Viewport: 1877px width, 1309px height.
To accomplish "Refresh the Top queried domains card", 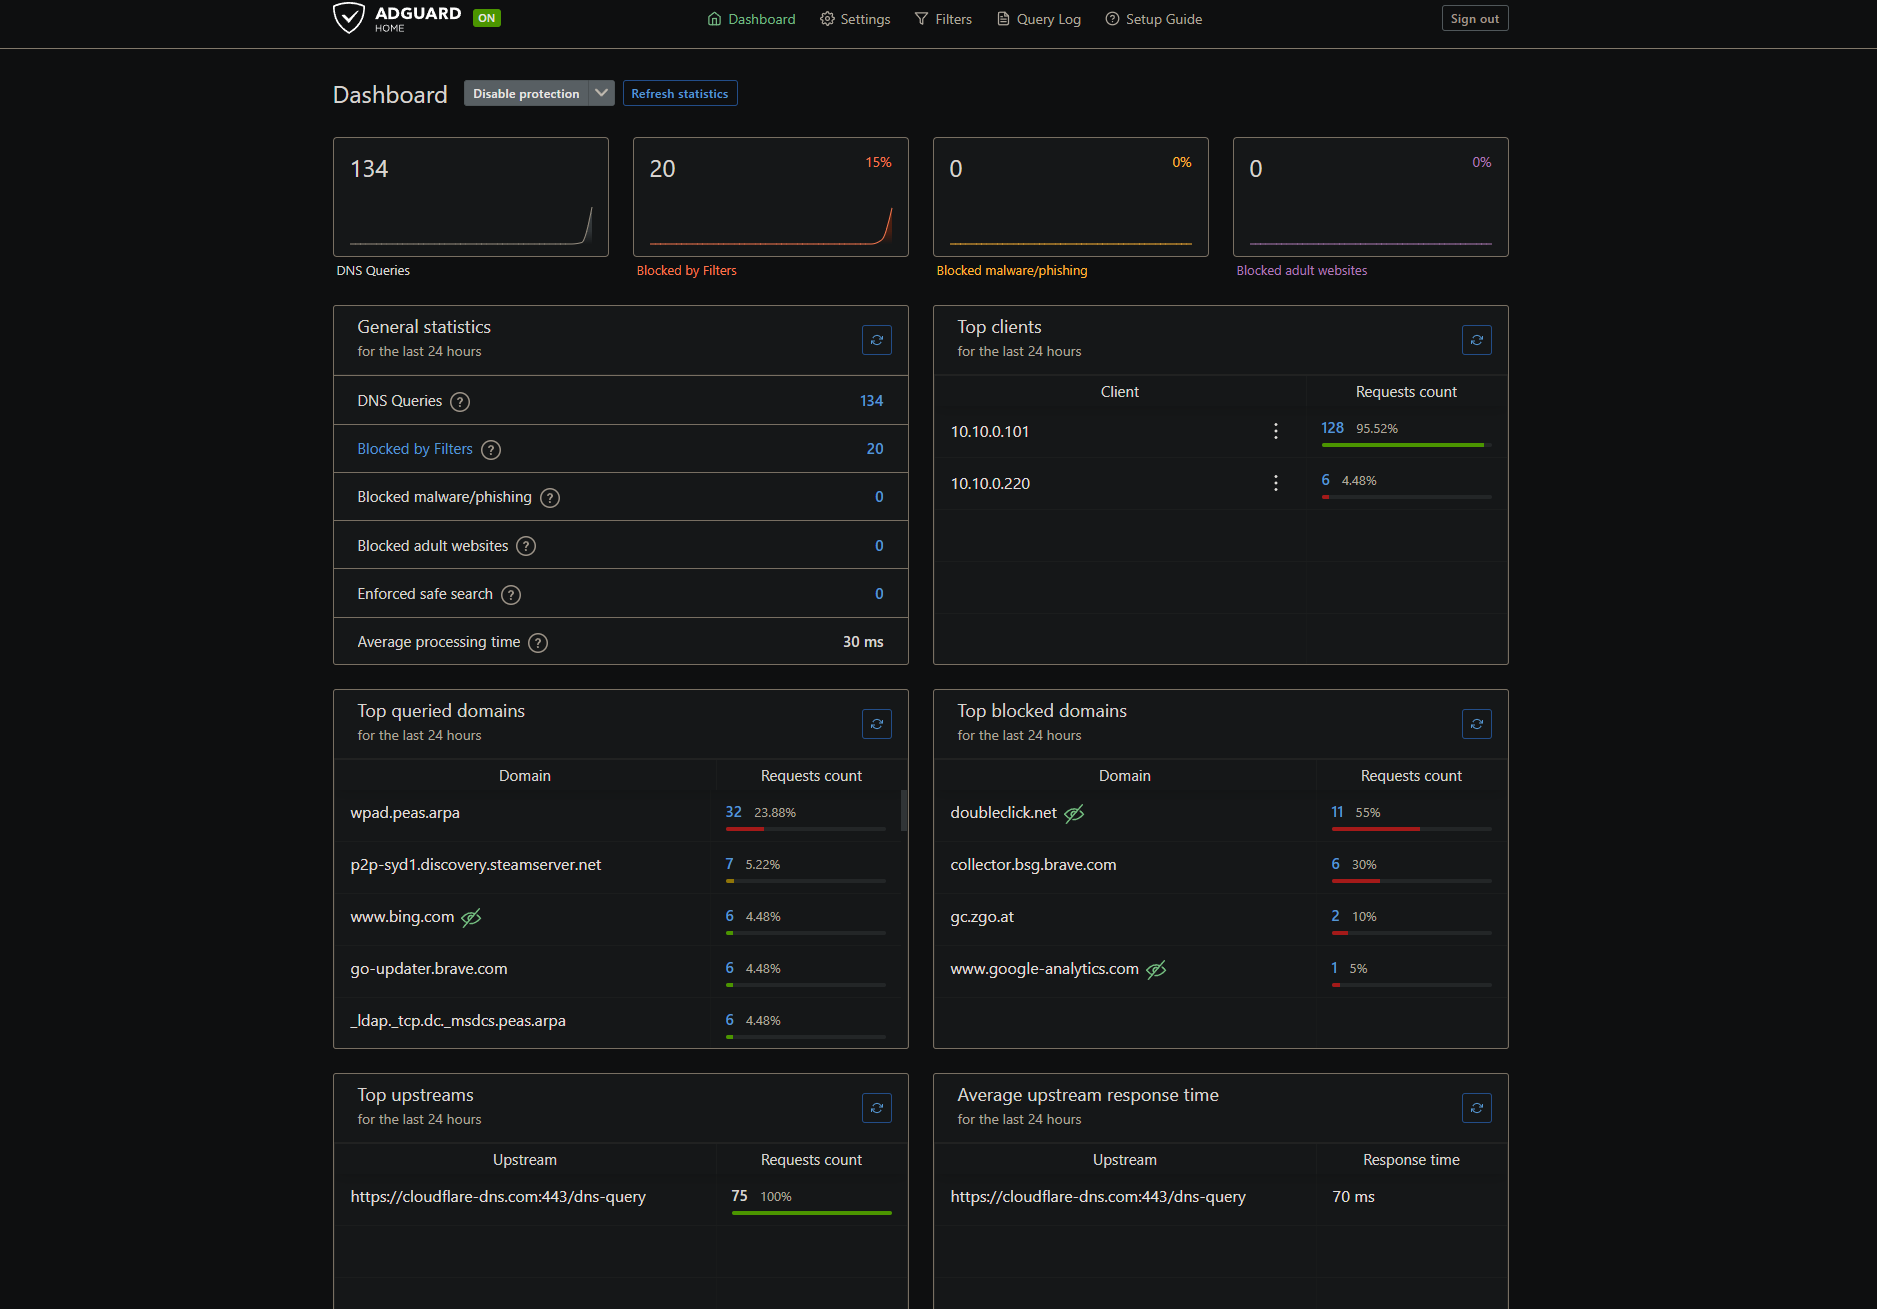I will (877, 724).
